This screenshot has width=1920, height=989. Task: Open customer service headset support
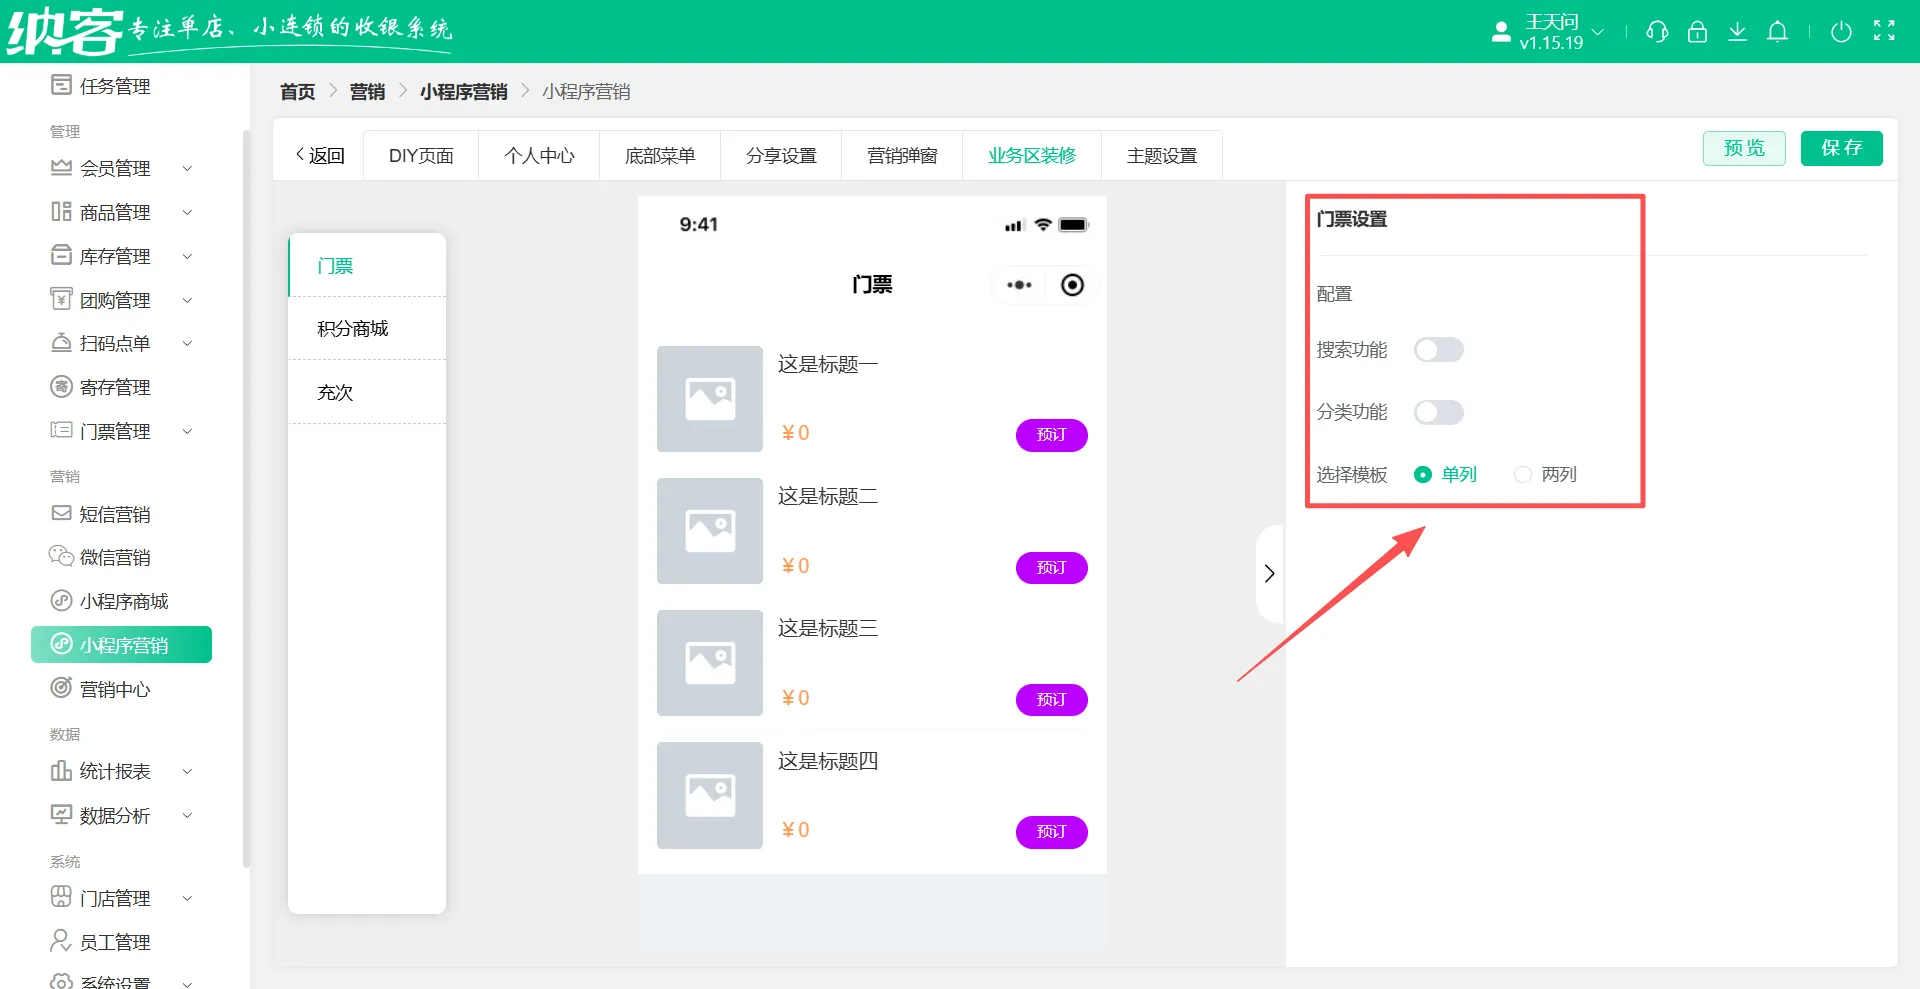tap(1657, 32)
